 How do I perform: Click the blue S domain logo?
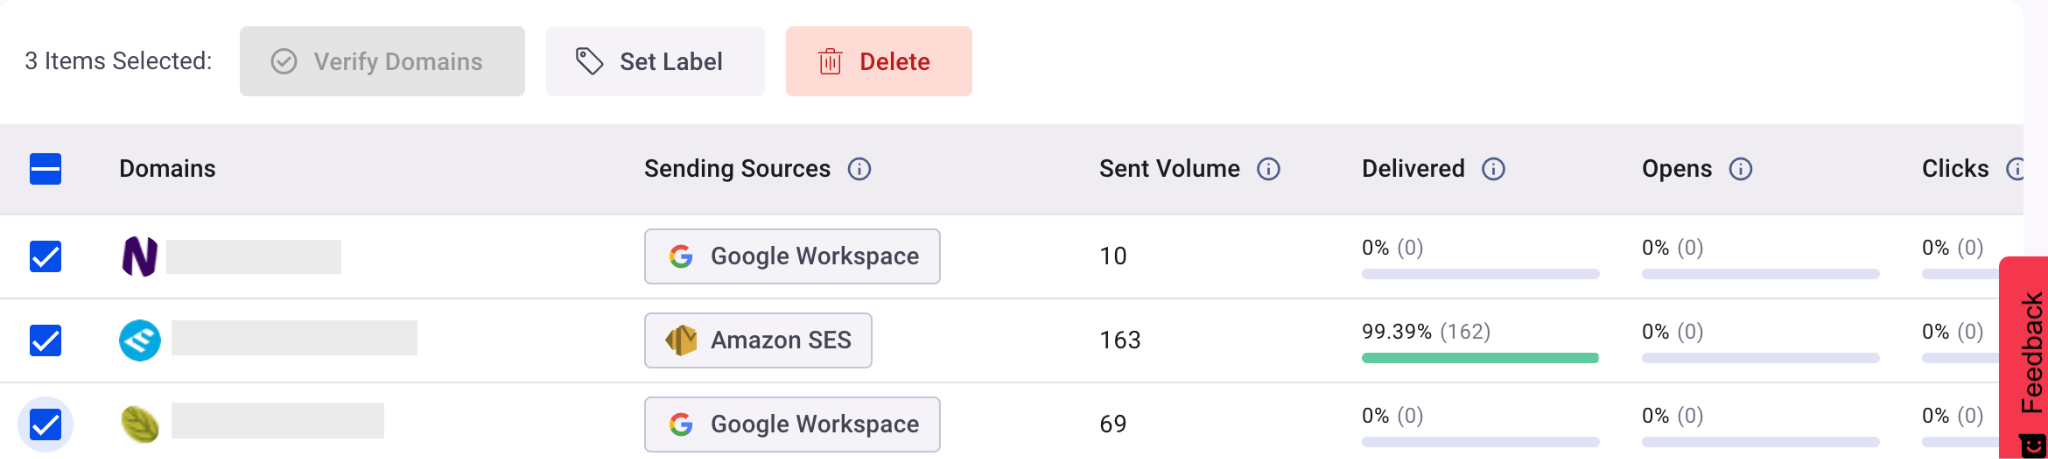coord(140,341)
